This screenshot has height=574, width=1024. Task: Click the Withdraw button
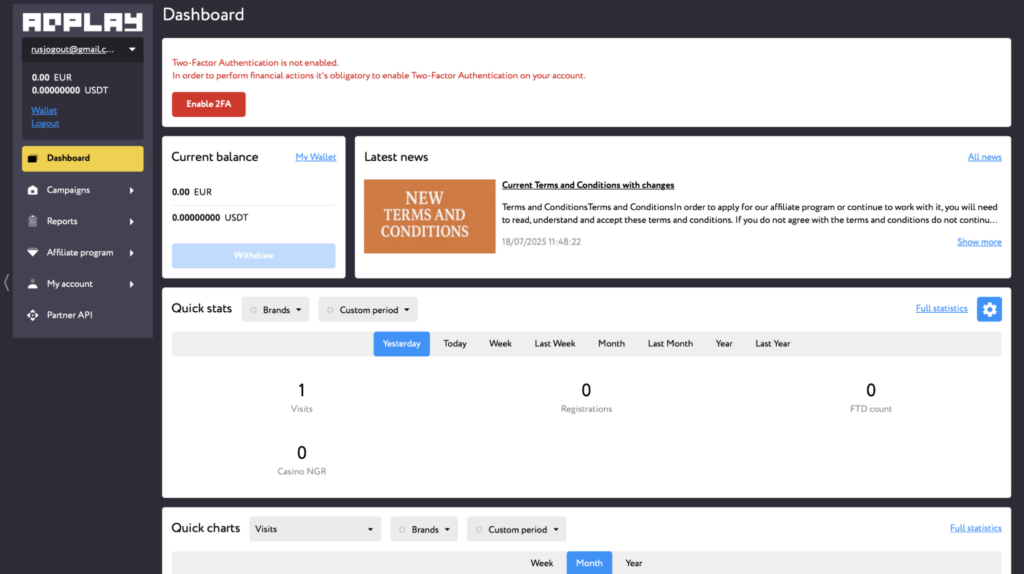pyautogui.click(x=254, y=255)
